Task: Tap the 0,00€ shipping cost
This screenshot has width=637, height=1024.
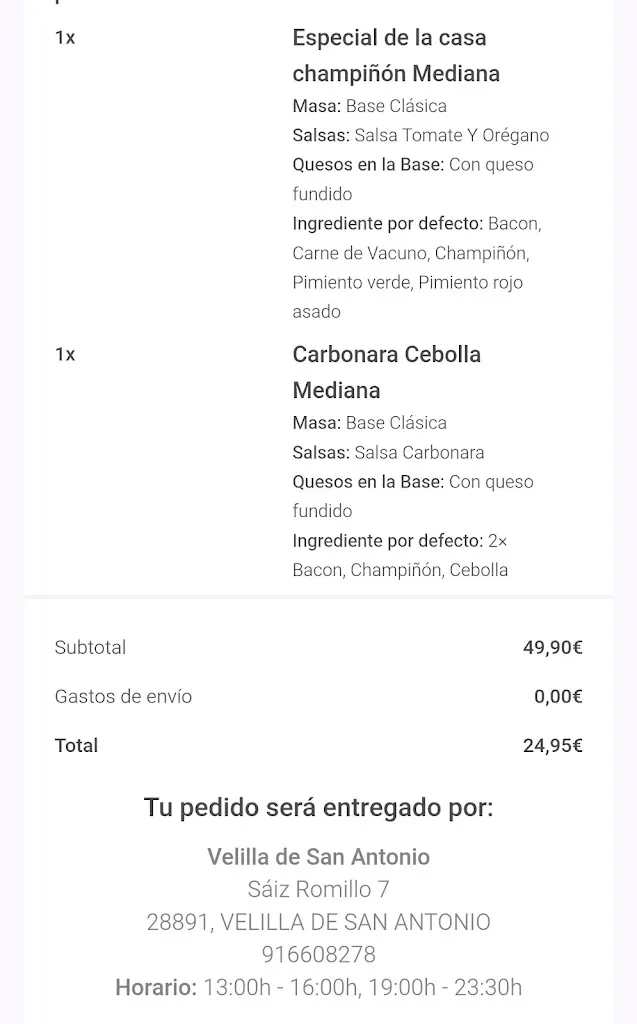Action: [x=557, y=696]
